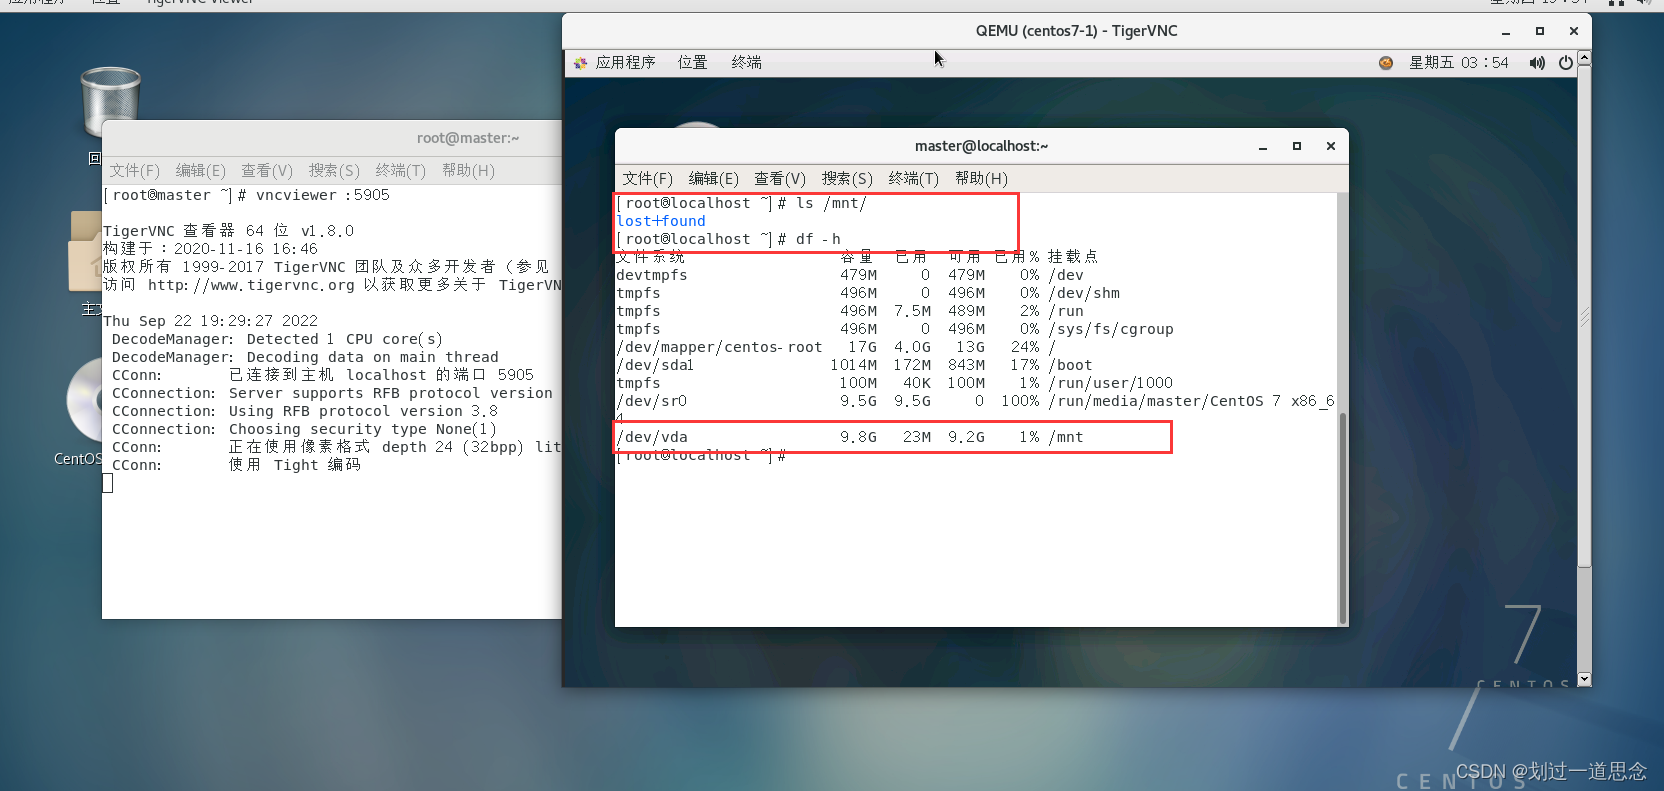
Task: Open the Trash icon on the desktop
Action: 110,100
